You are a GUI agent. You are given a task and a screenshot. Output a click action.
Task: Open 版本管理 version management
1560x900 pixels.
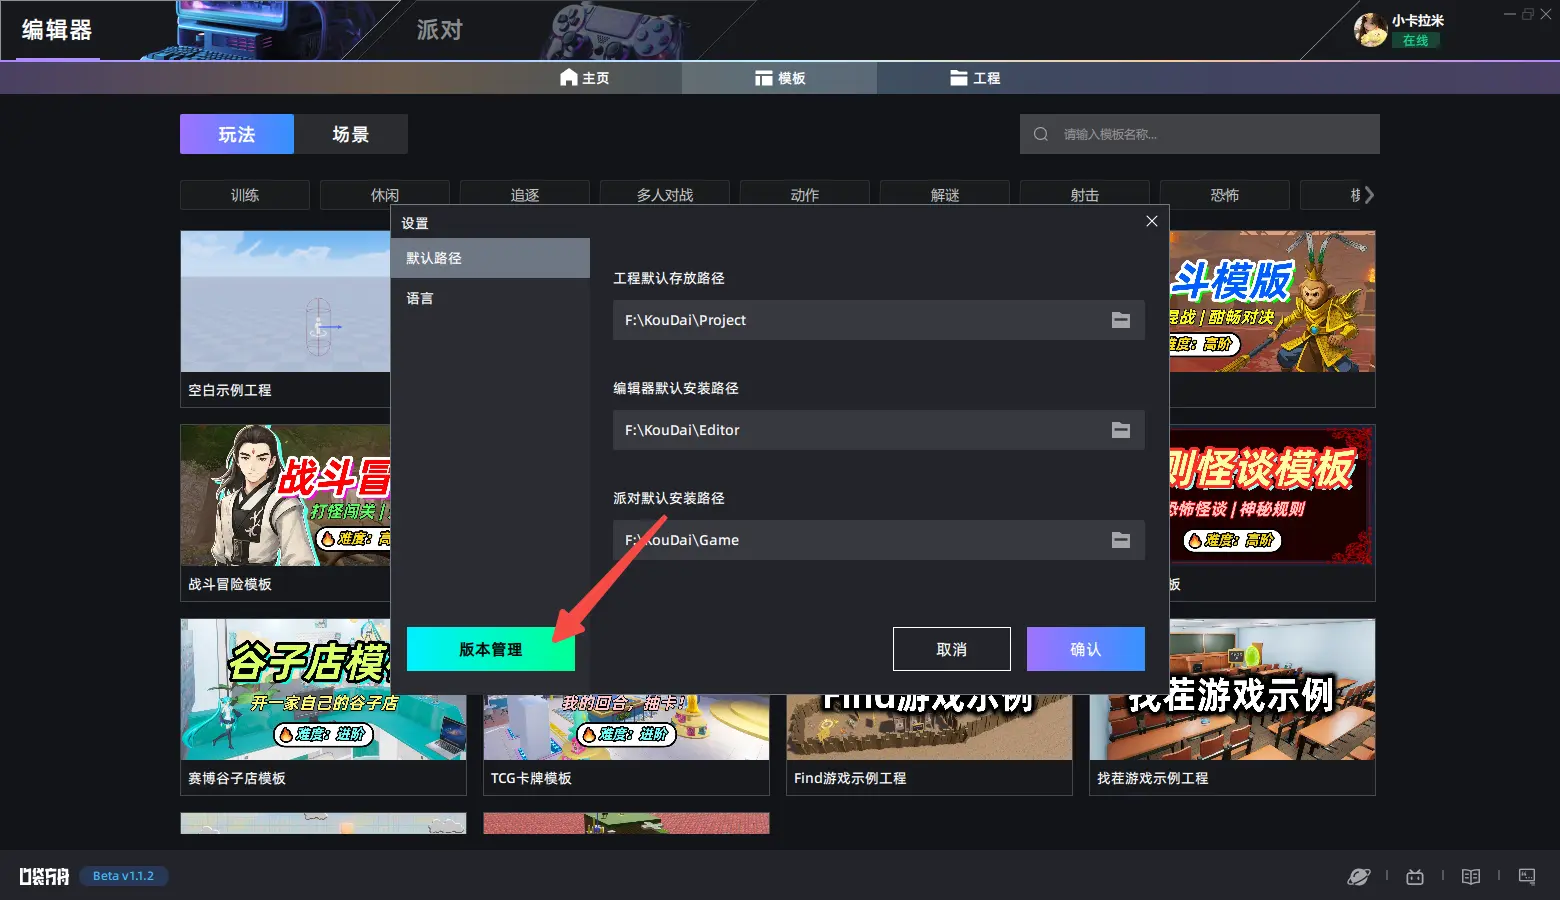point(490,649)
